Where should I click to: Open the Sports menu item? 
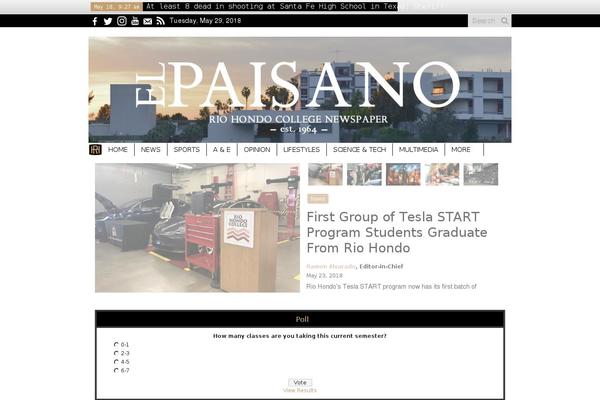click(x=187, y=150)
